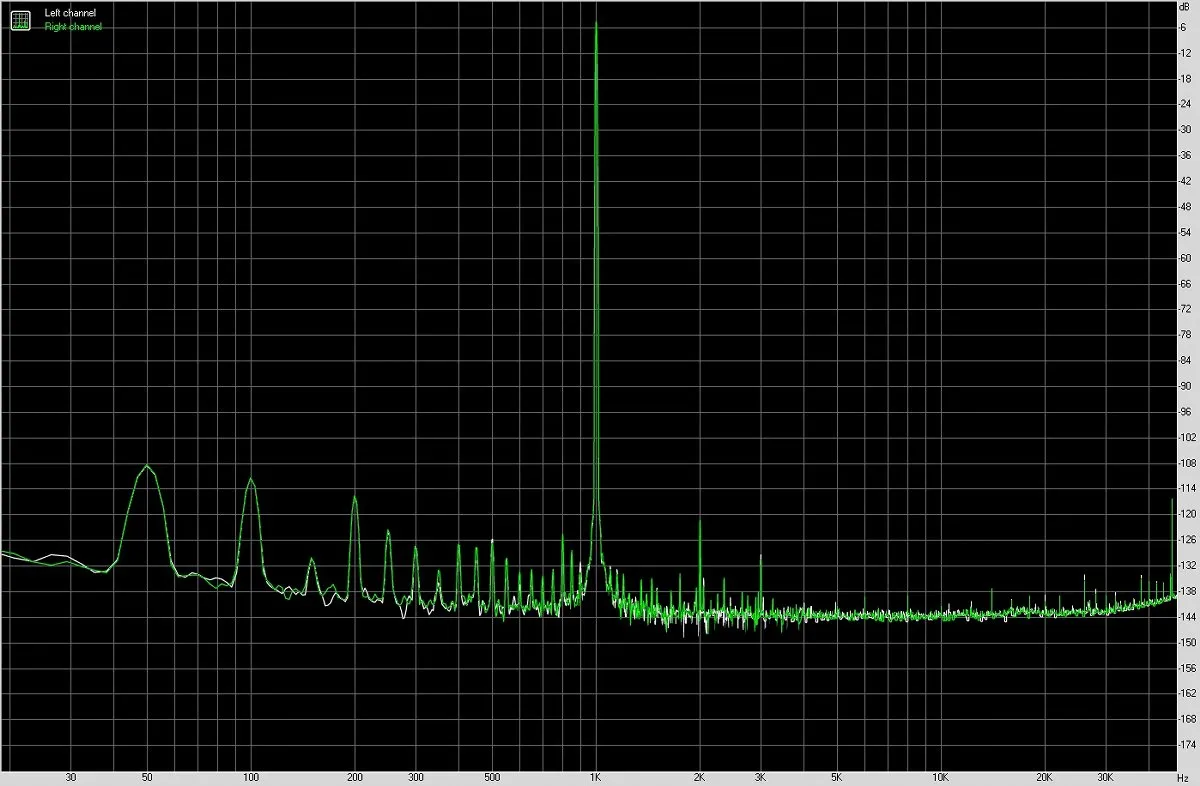Click the -12 amplitude axis label

click(1185, 52)
